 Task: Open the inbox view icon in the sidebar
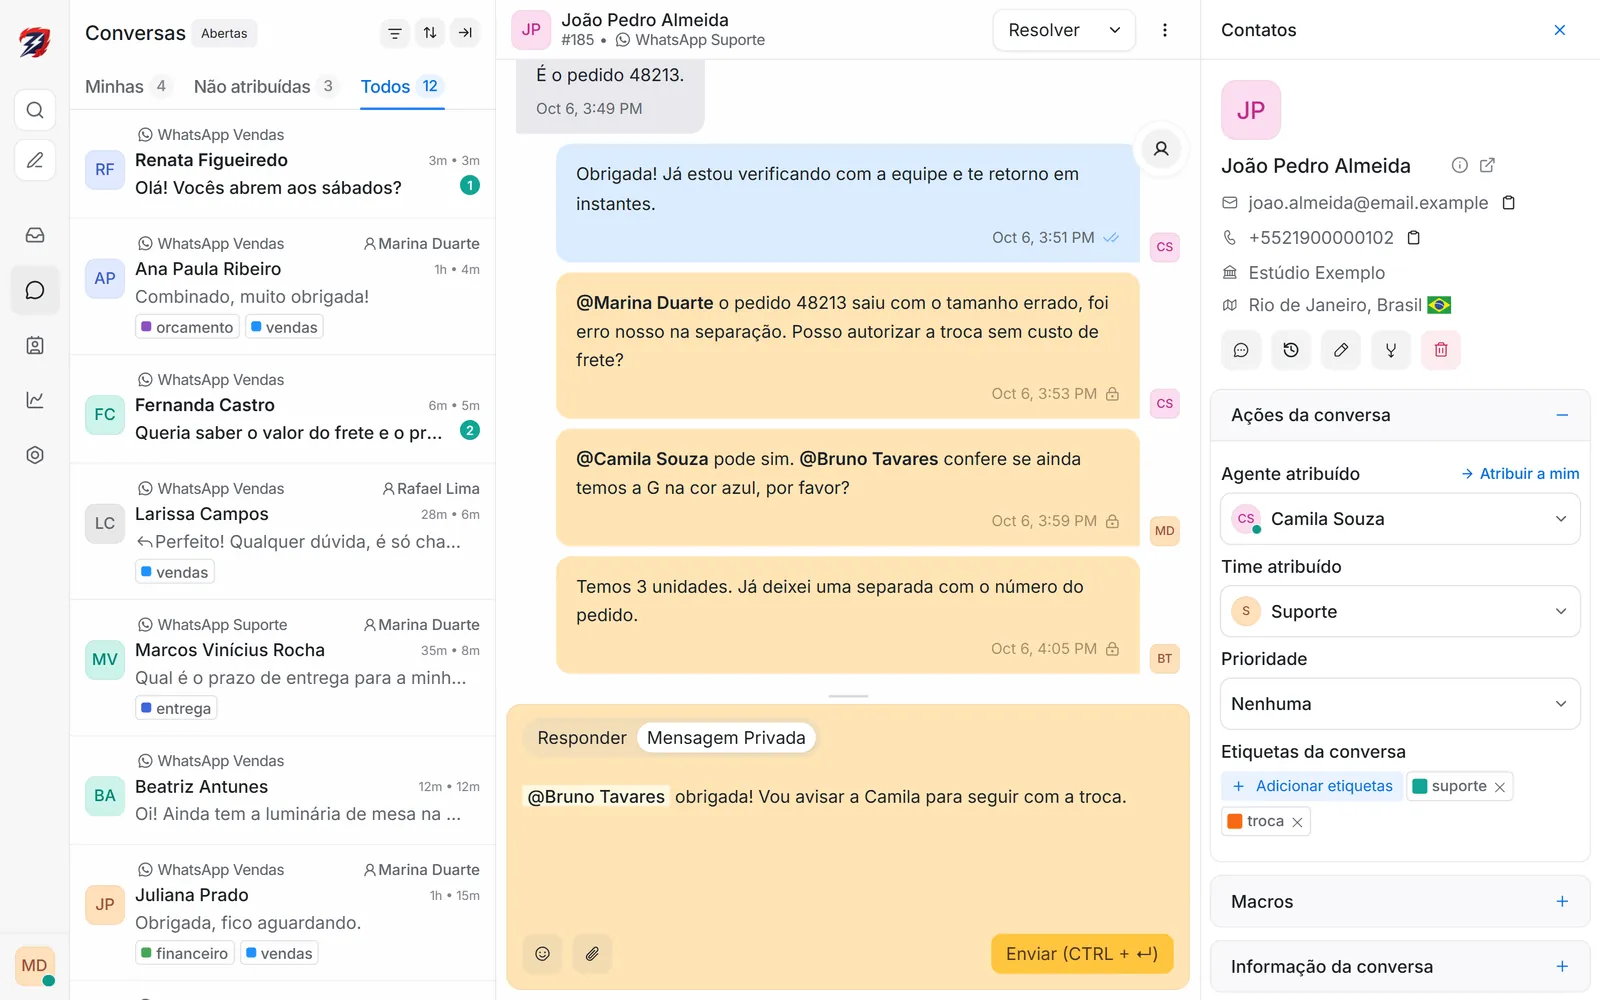[35, 235]
